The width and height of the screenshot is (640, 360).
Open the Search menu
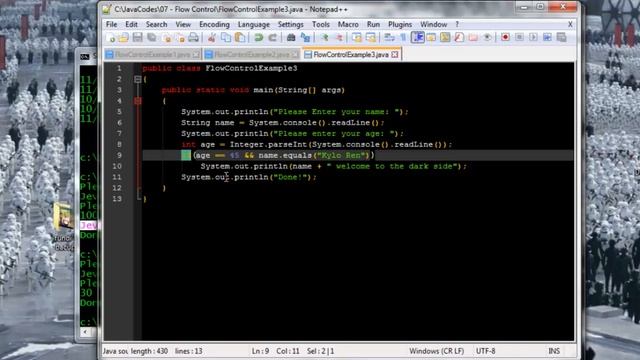(156, 24)
